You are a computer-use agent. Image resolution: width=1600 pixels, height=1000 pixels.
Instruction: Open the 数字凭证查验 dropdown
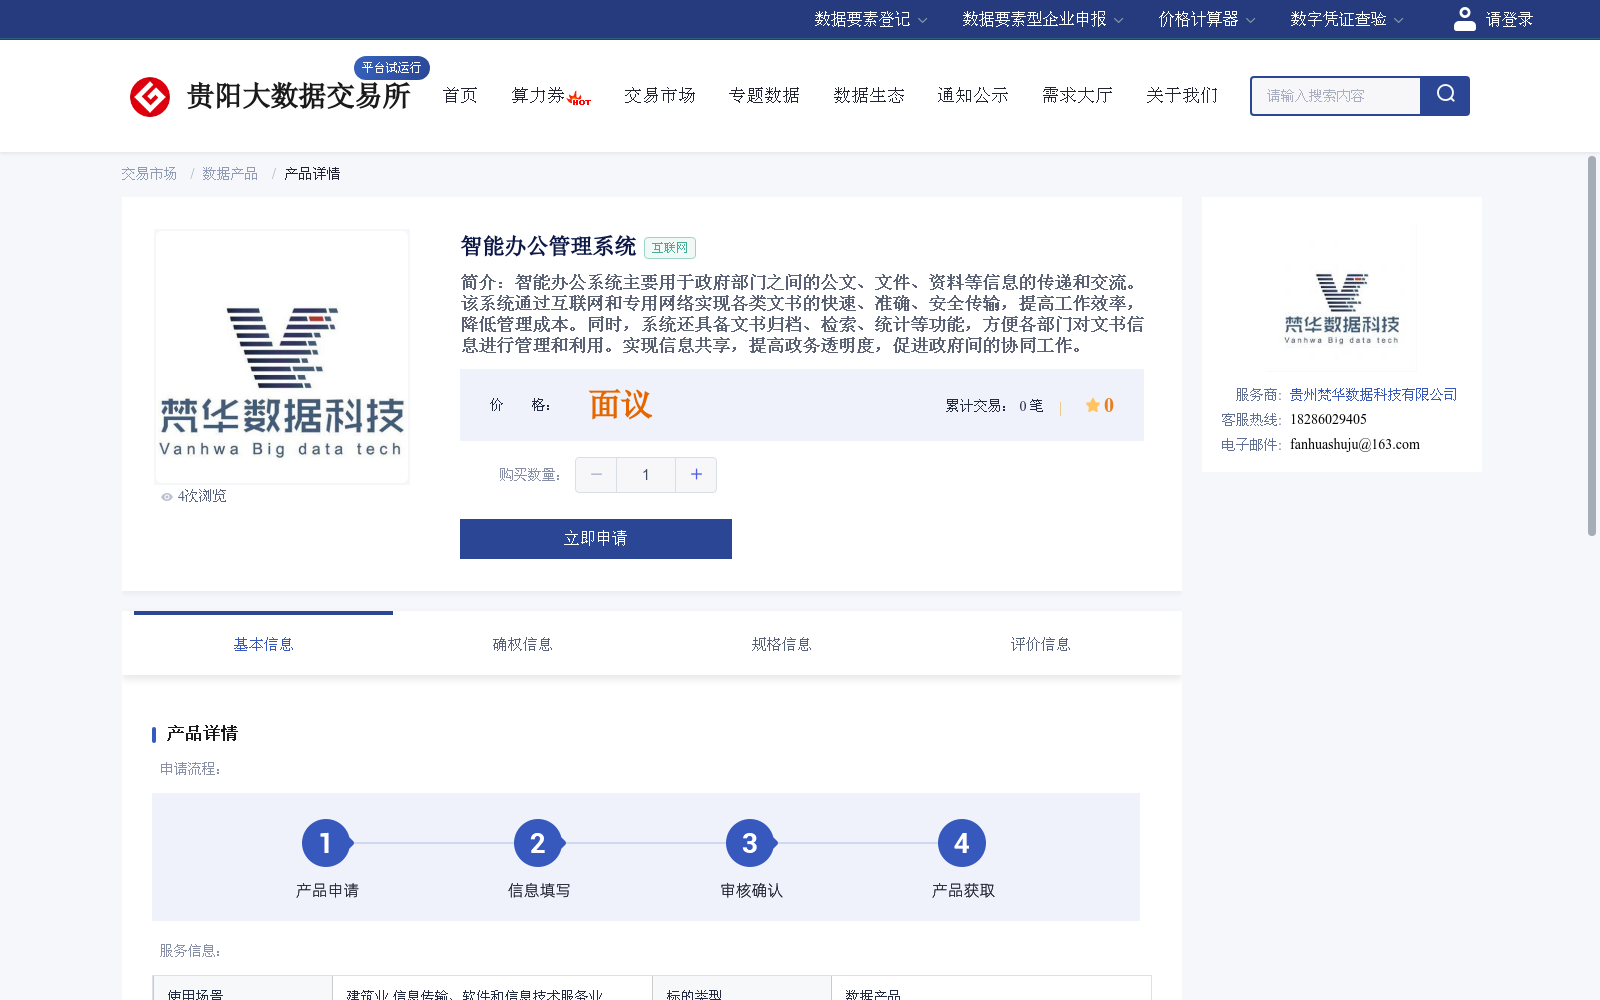pos(1346,19)
